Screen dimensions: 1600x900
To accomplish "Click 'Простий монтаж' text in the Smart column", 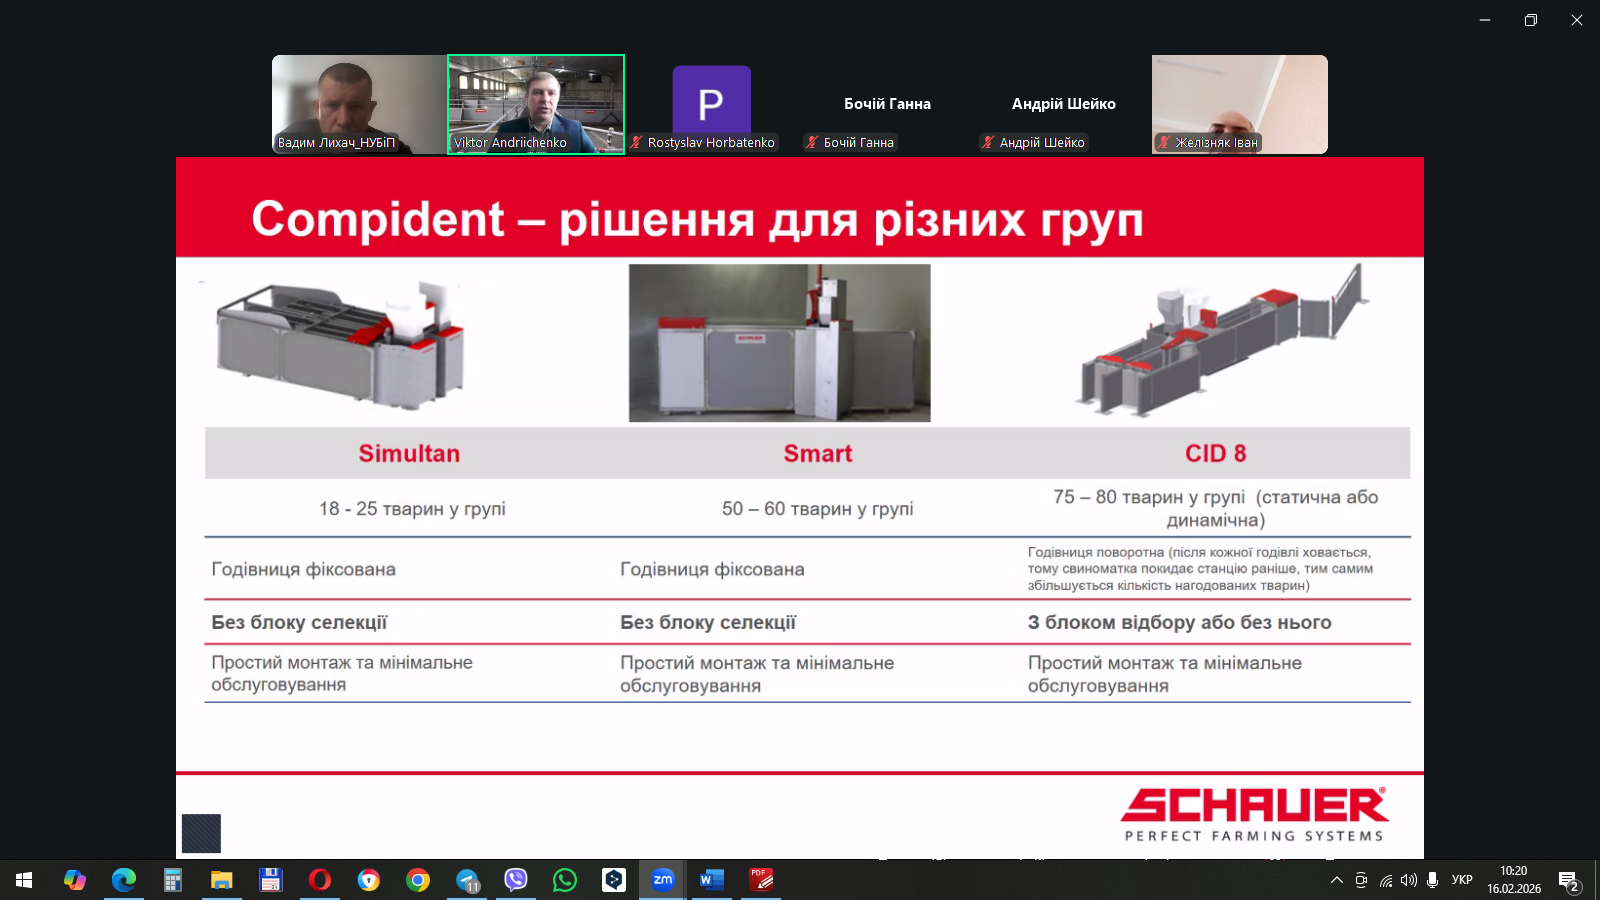I will point(757,674).
